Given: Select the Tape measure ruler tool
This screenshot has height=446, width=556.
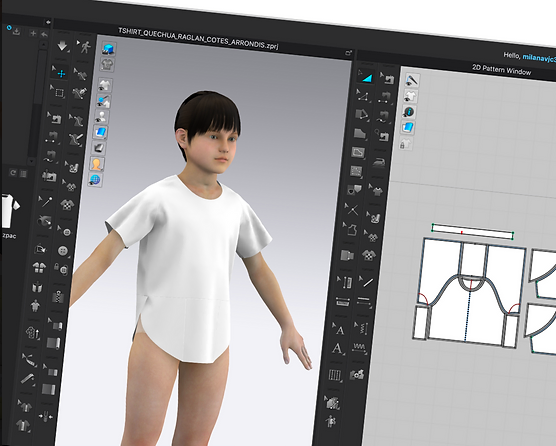Looking at the screenshot, I should pyautogui.click(x=28, y=379).
